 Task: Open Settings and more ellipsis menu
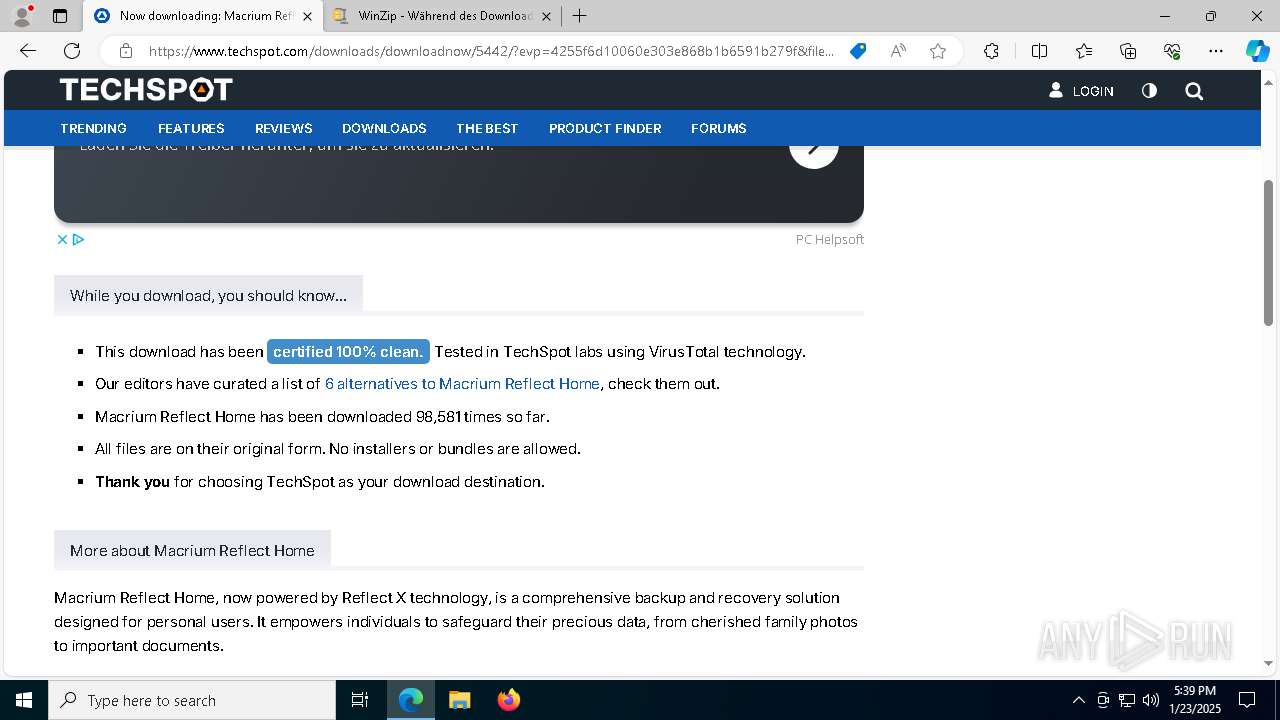pos(1216,51)
